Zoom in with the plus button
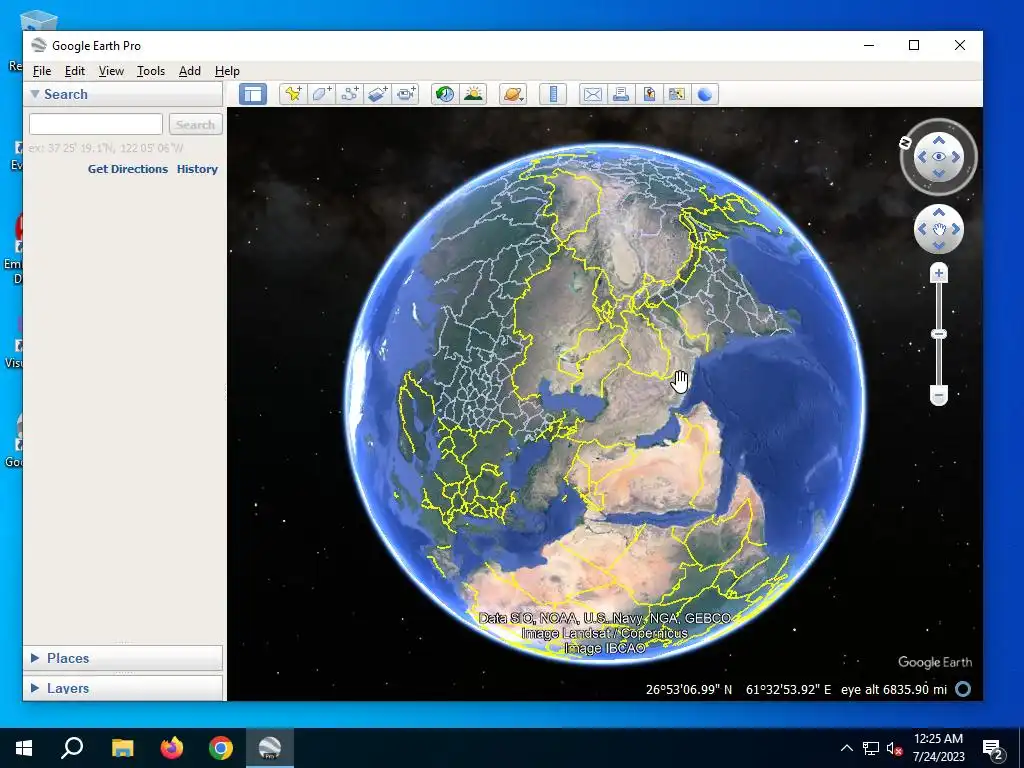The image size is (1024, 768). pyautogui.click(x=938, y=273)
